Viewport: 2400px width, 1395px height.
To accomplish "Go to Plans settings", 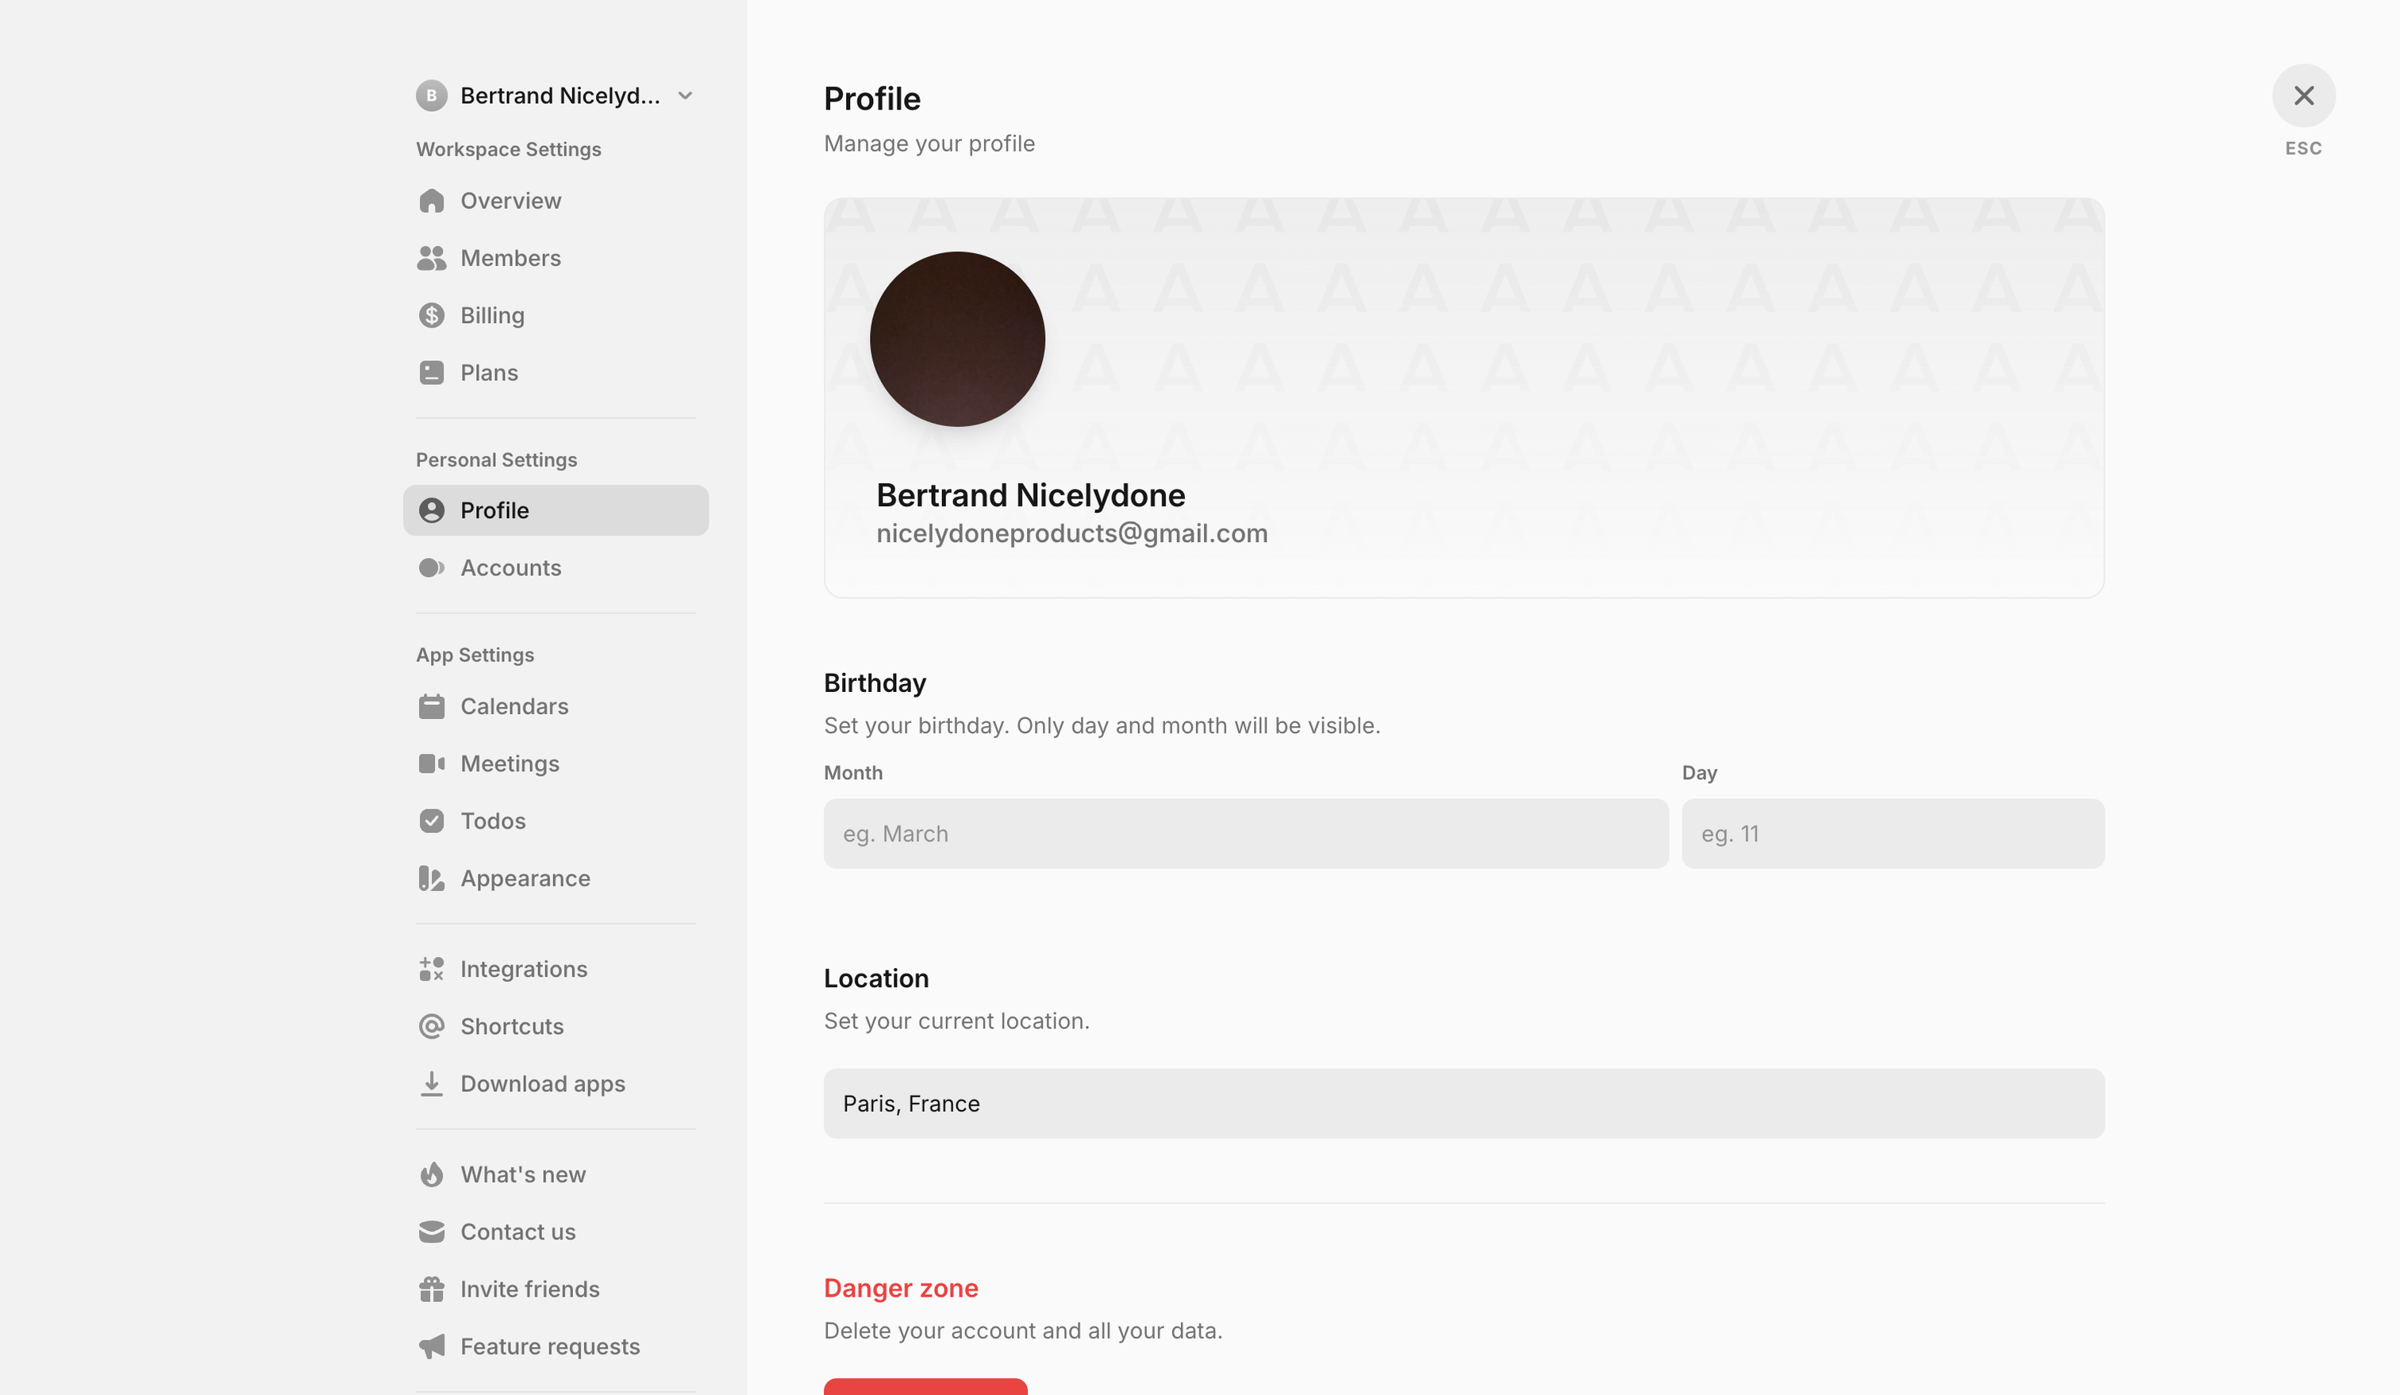I will point(555,372).
